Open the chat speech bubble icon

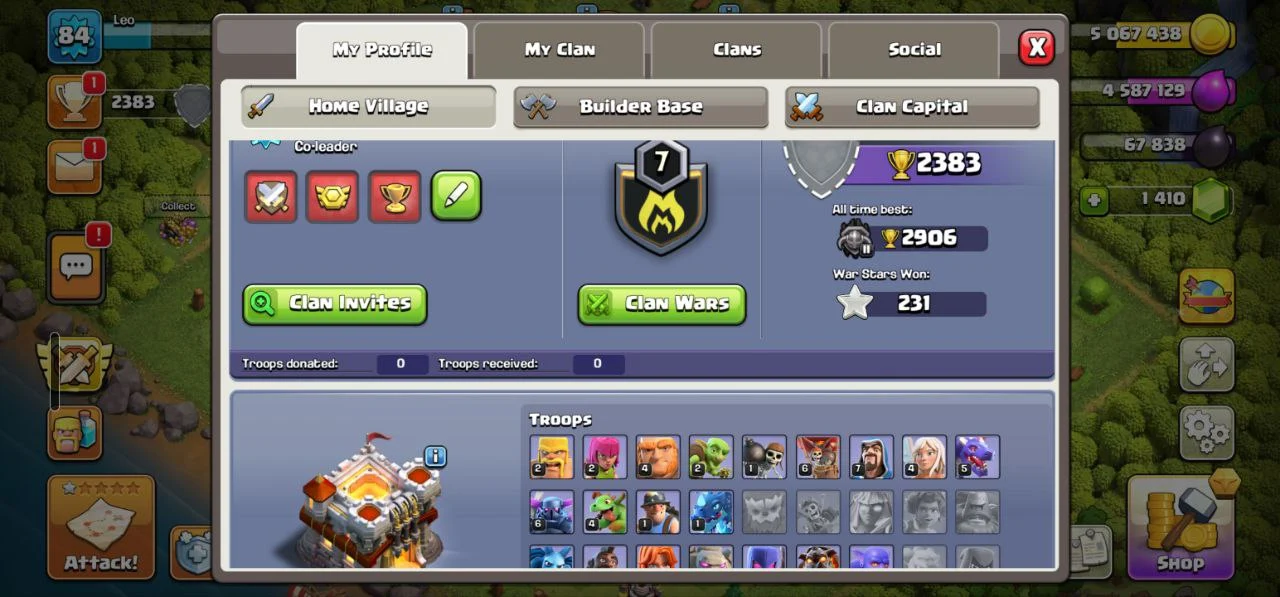[76, 267]
